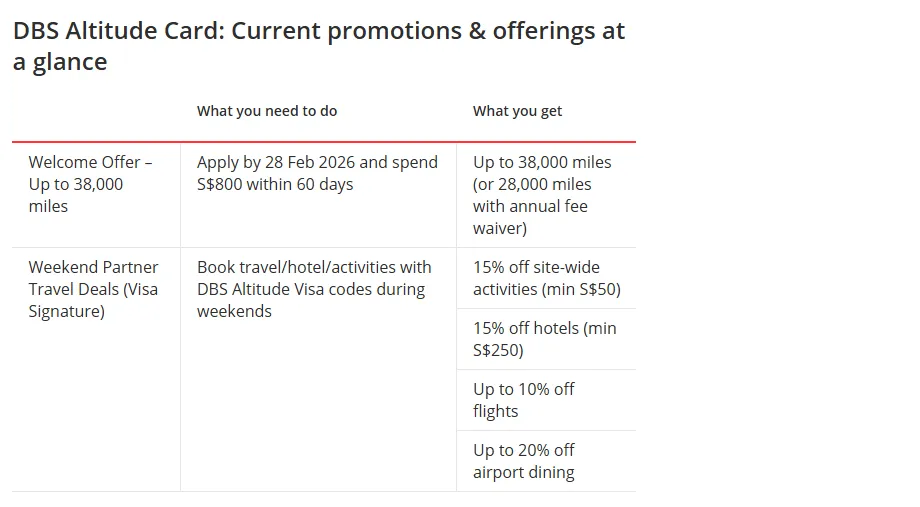Click the "Up to 10% off flights" cell
The image size is (920, 507).
click(x=524, y=400)
